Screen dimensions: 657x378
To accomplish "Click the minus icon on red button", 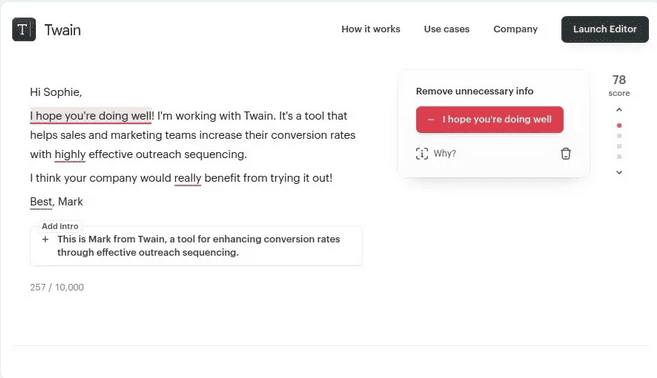I will pos(430,119).
